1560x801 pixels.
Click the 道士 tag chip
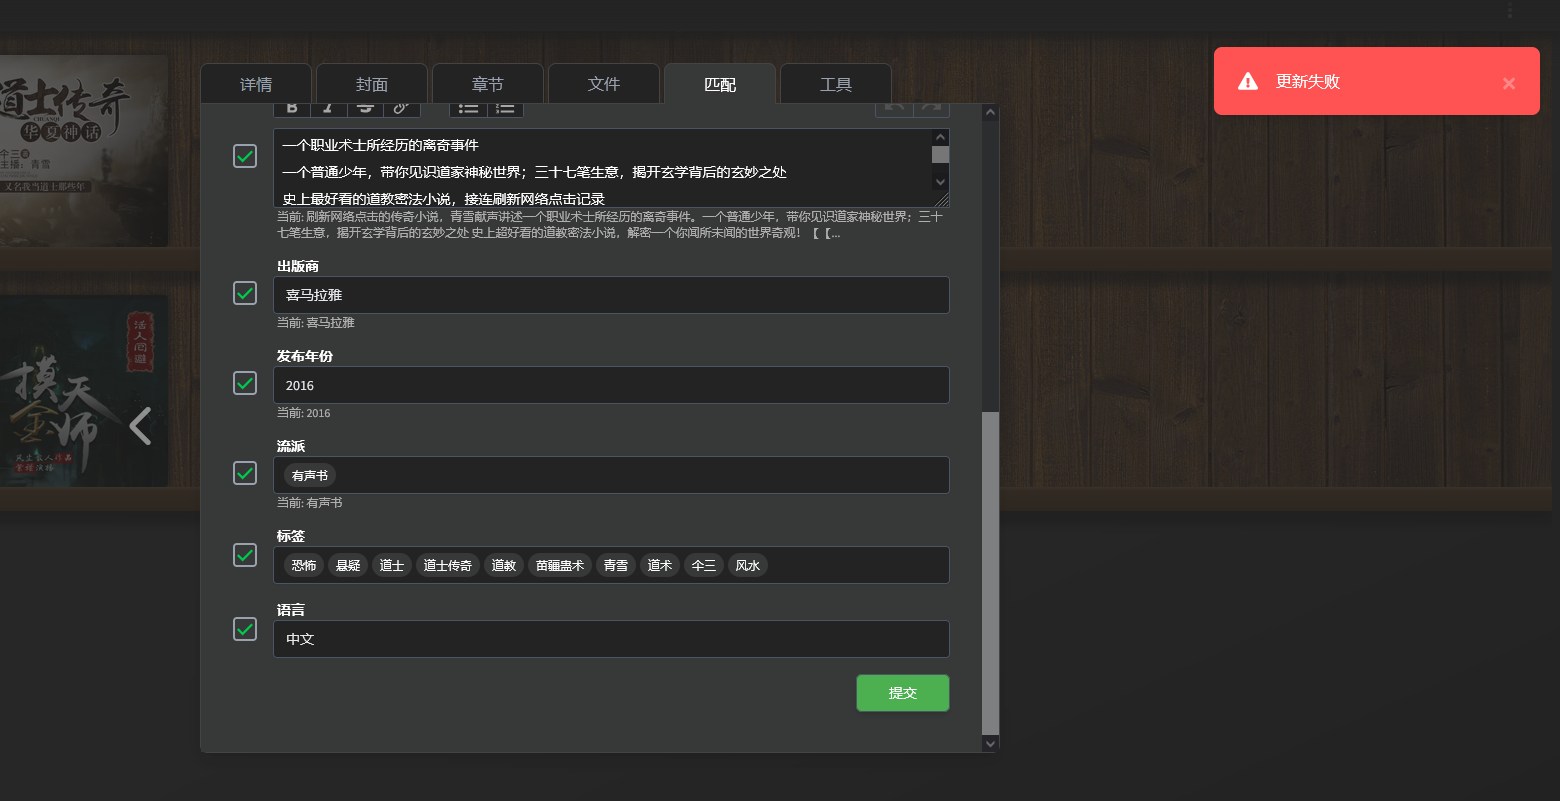pos(392,566)
